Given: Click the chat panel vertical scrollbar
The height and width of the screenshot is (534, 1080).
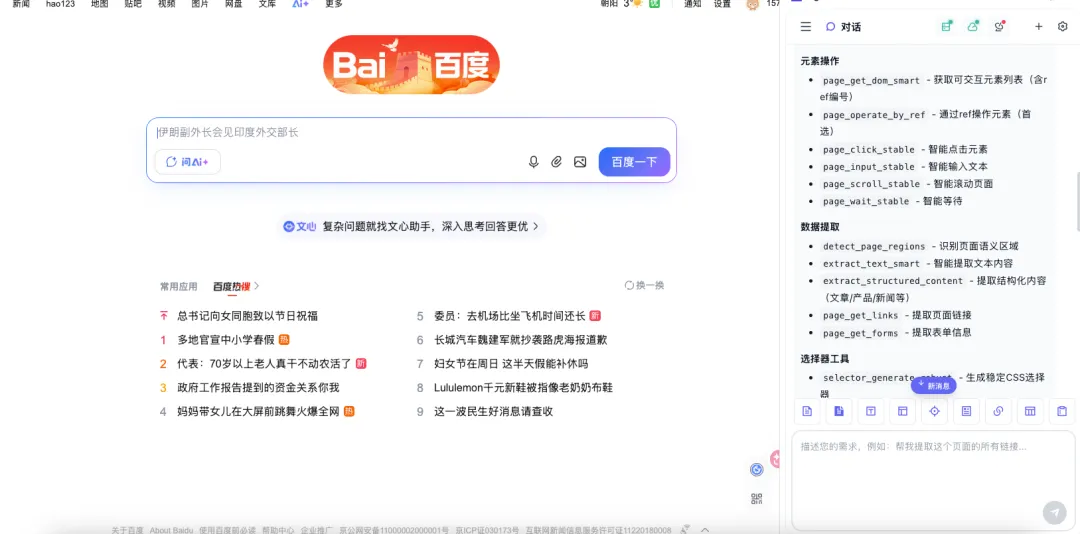Looking at the screenshot, I should (1077, 200).
